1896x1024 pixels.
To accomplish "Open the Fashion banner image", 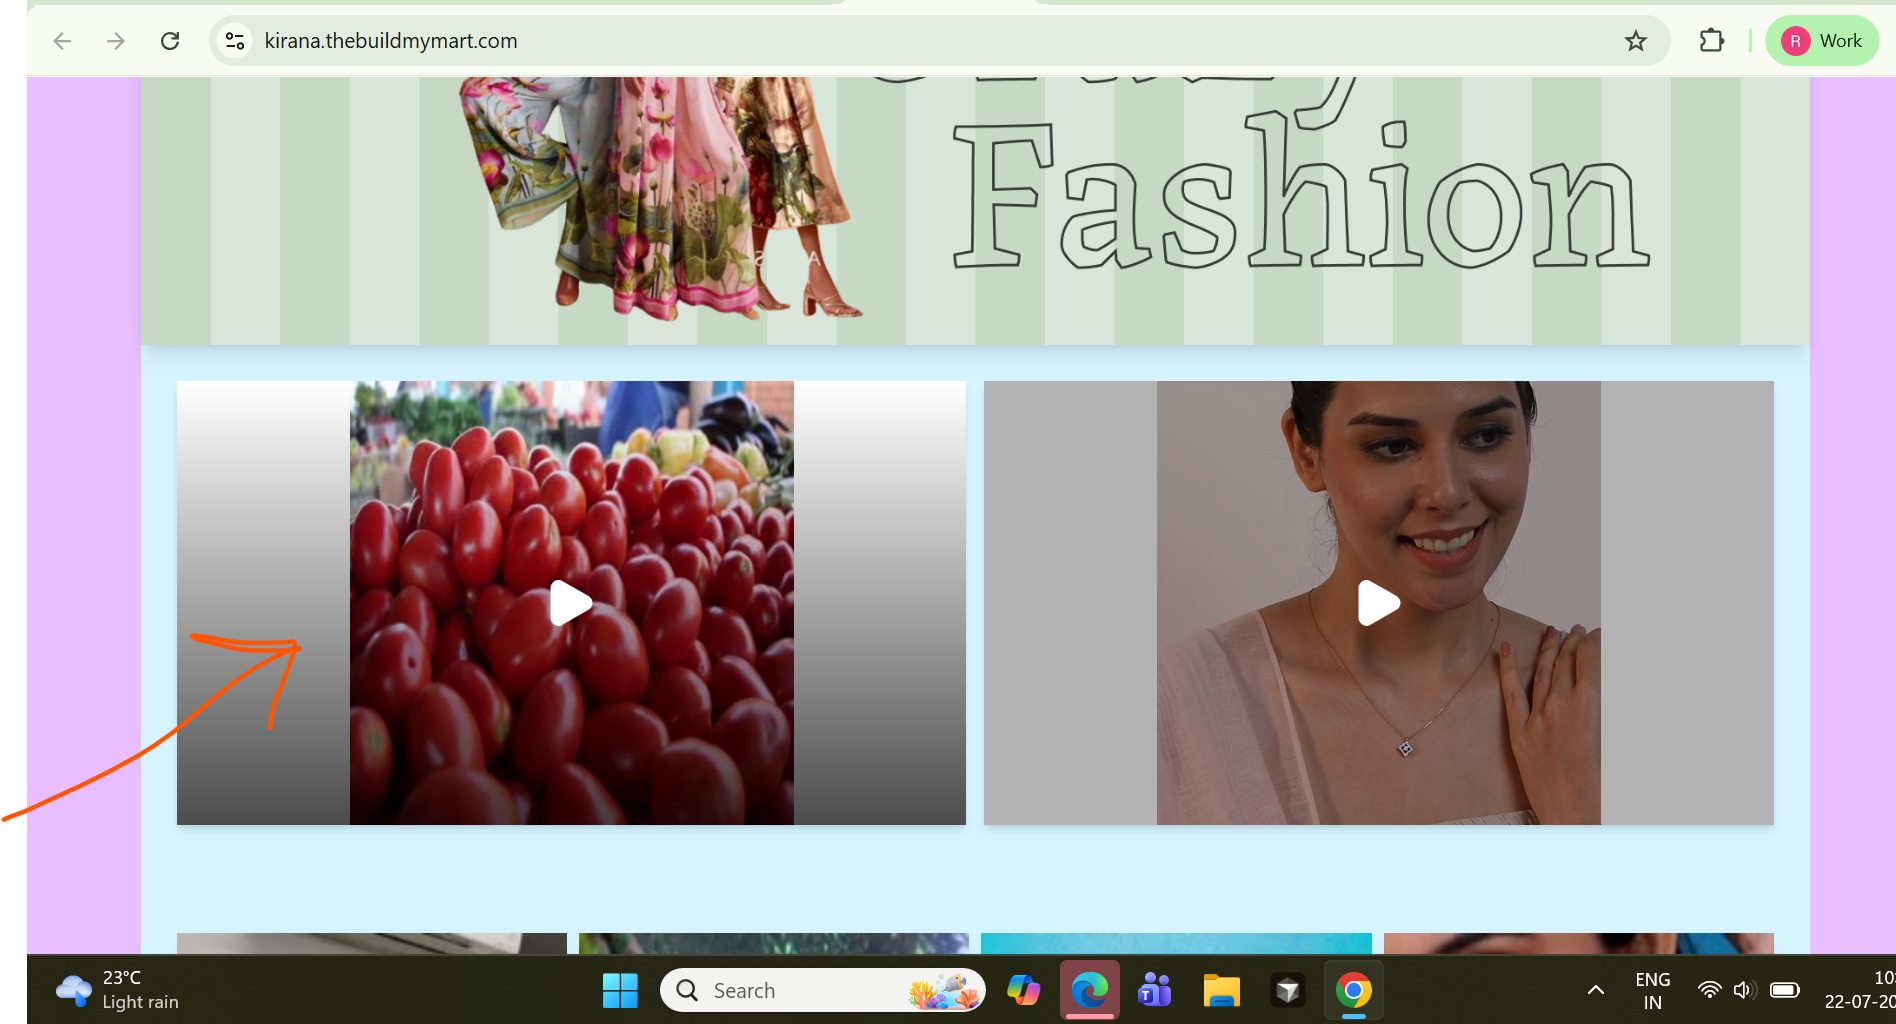I will [975, 210].
